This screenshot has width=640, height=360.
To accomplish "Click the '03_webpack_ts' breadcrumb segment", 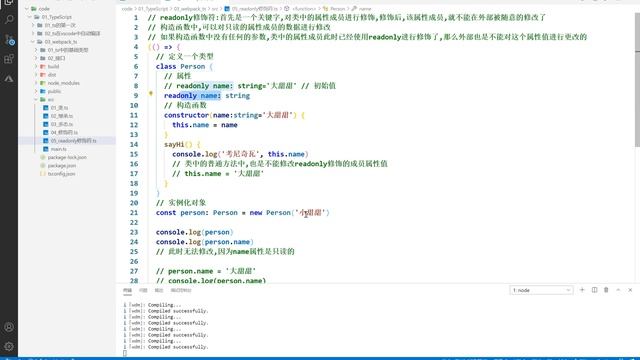I will click(190, 9).
